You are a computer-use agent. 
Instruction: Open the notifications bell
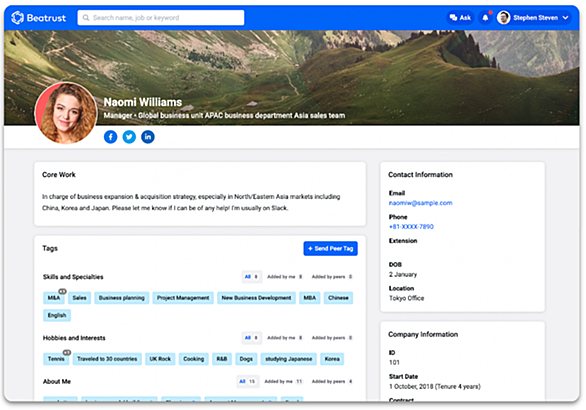tap(485, 18)
